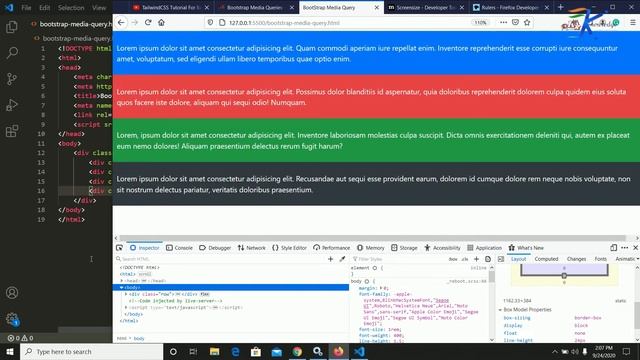
Task: Bookmark this page with the star icon
Action: tap(527, 22)
